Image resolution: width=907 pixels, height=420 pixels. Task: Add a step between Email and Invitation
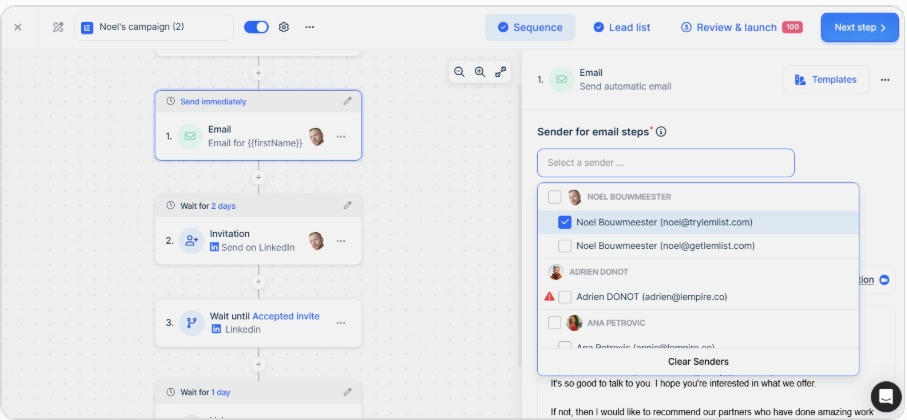259,178
